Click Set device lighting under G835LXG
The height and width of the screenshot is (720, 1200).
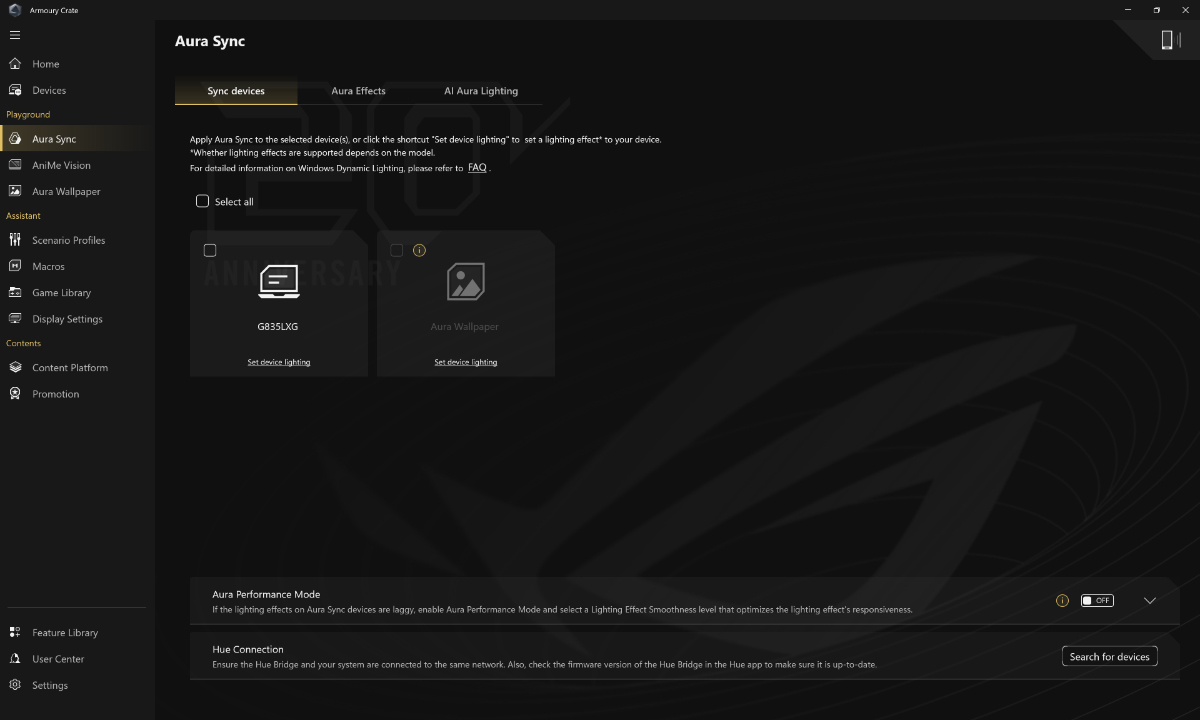point(279,362)
